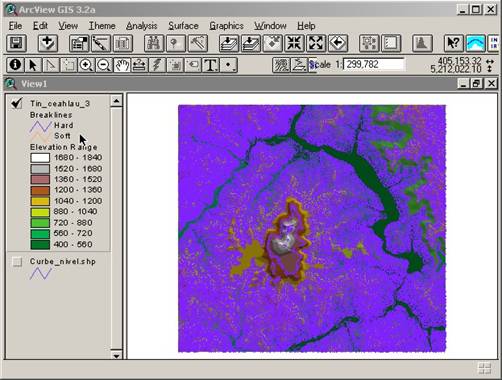Select the Text (T) tool

click(211, 65)
